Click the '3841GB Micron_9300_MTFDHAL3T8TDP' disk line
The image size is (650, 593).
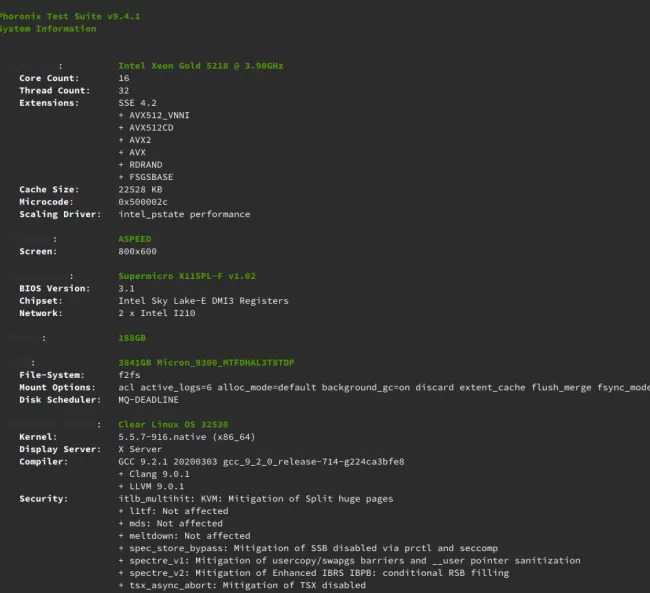click(206, 363)
